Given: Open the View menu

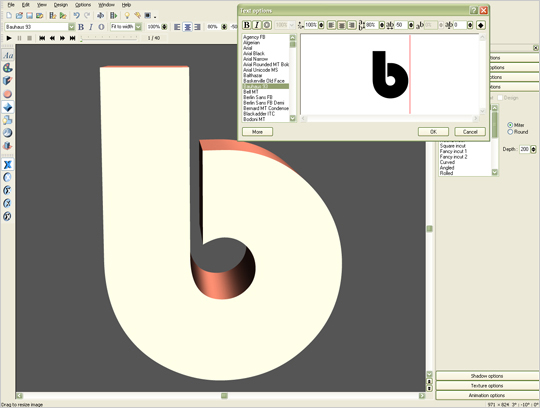Looking at the screenshot, I should 42,5.
